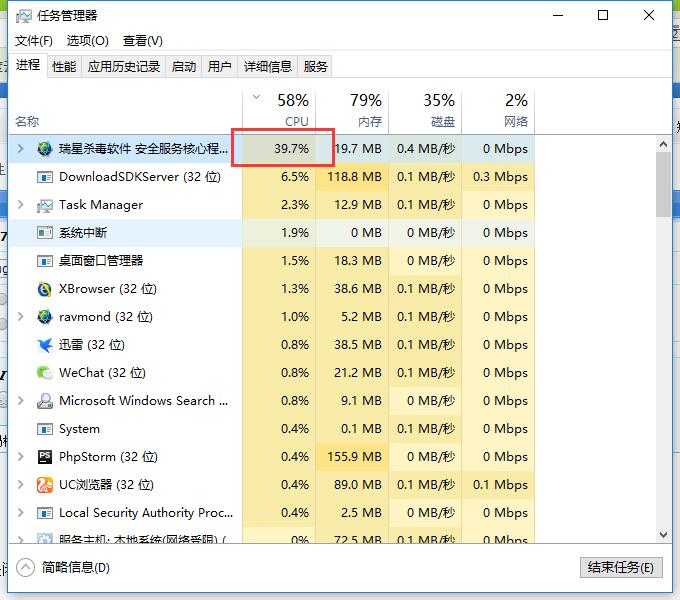The height and width of the screenshot is (600, 680).
Task: Click the WeChat process icon
Action: 45,373
